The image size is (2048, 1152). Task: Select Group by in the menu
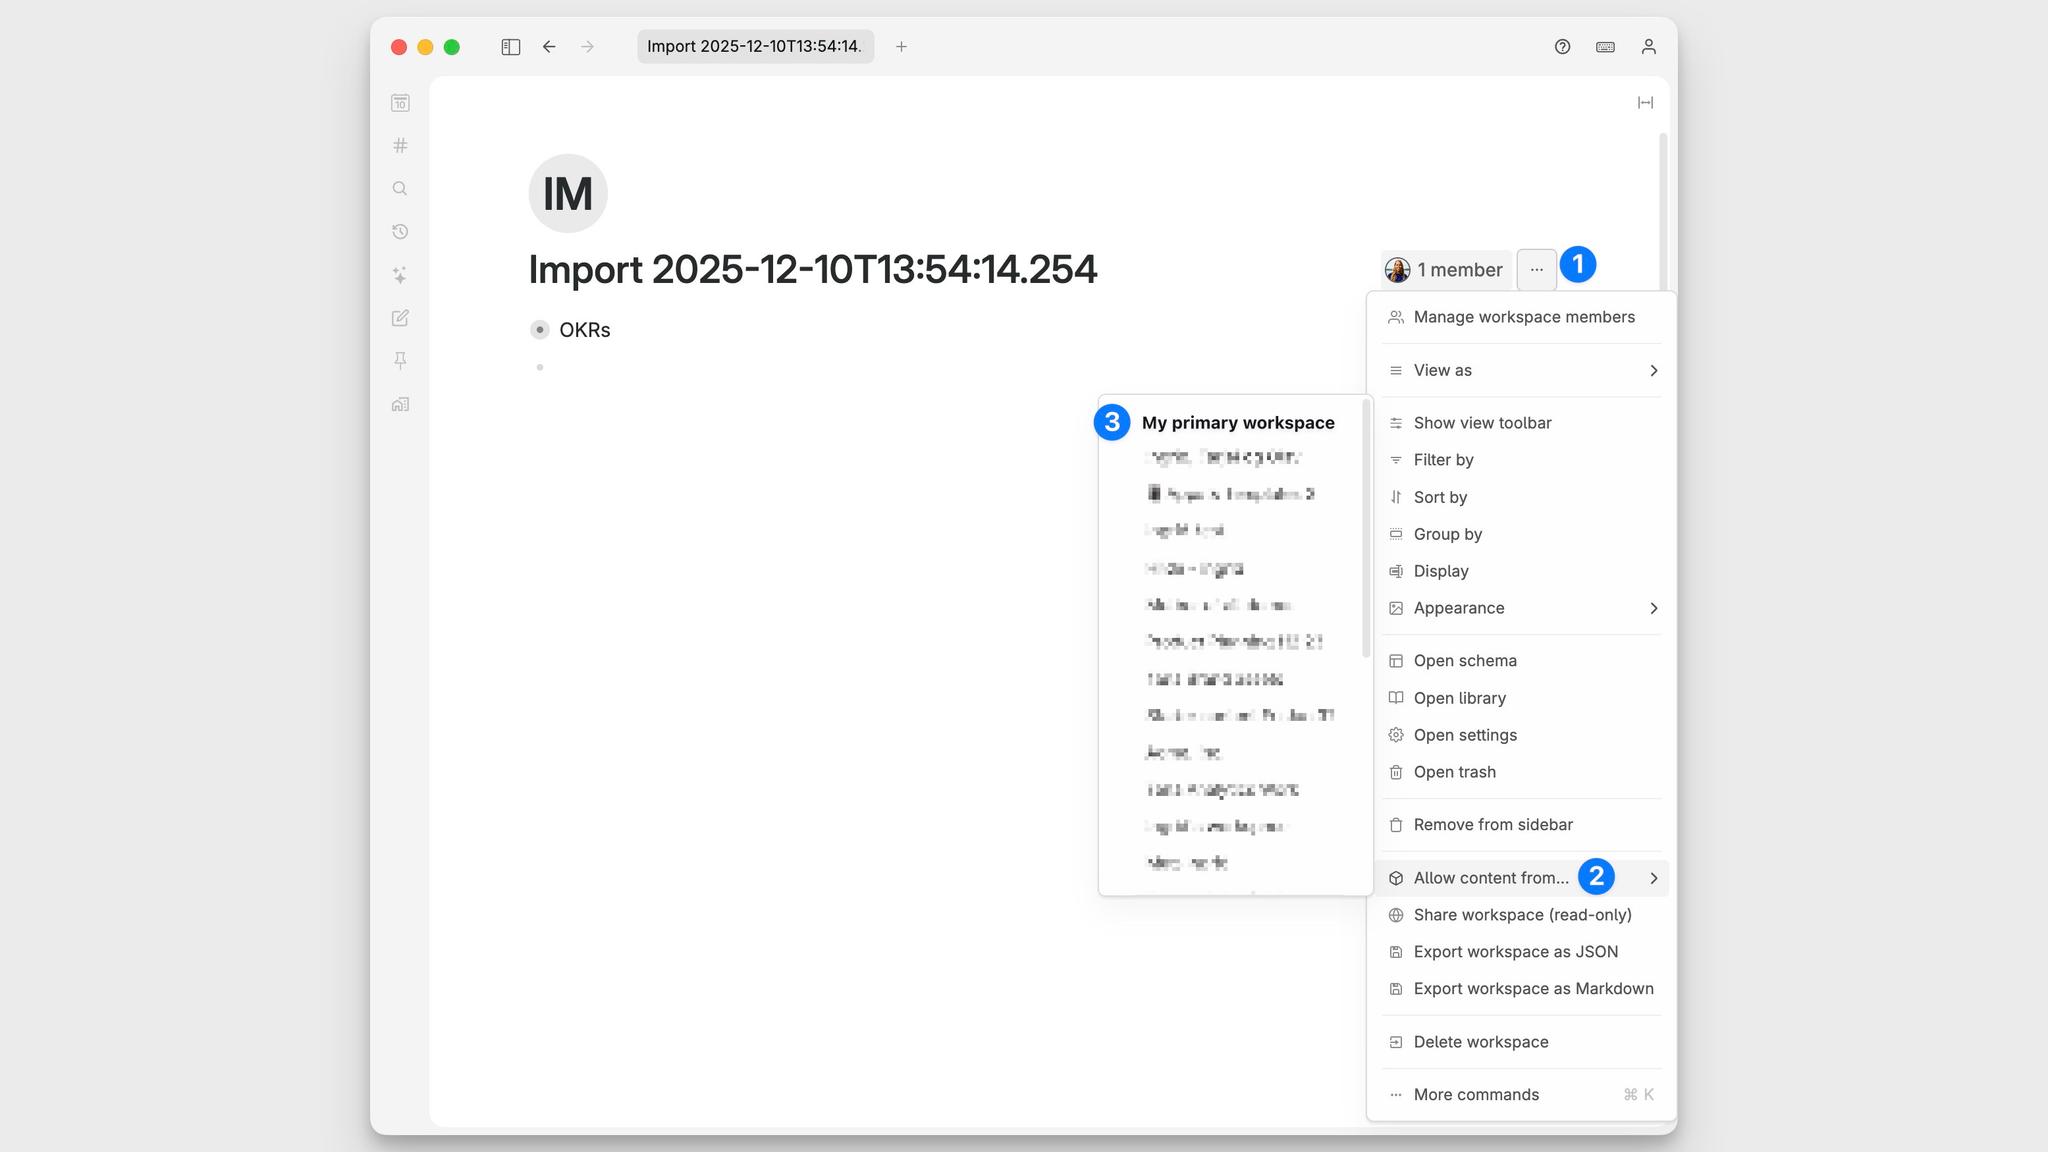[x=1523, y=534]
